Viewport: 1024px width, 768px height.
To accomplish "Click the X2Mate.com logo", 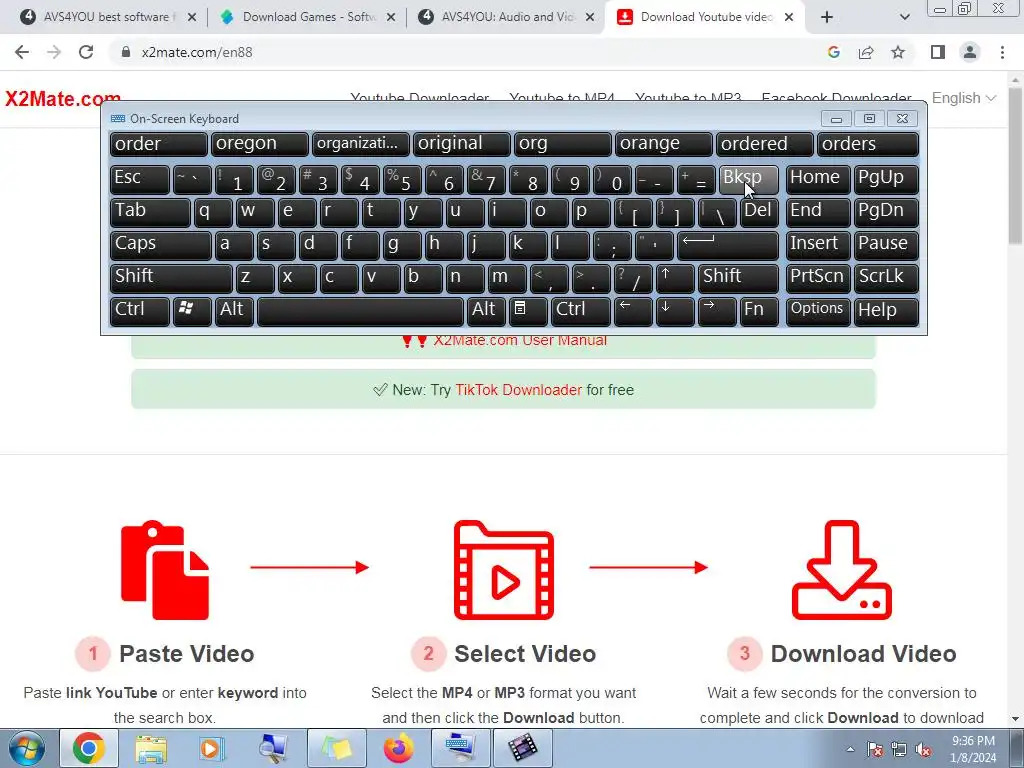I will pos(63,99).
